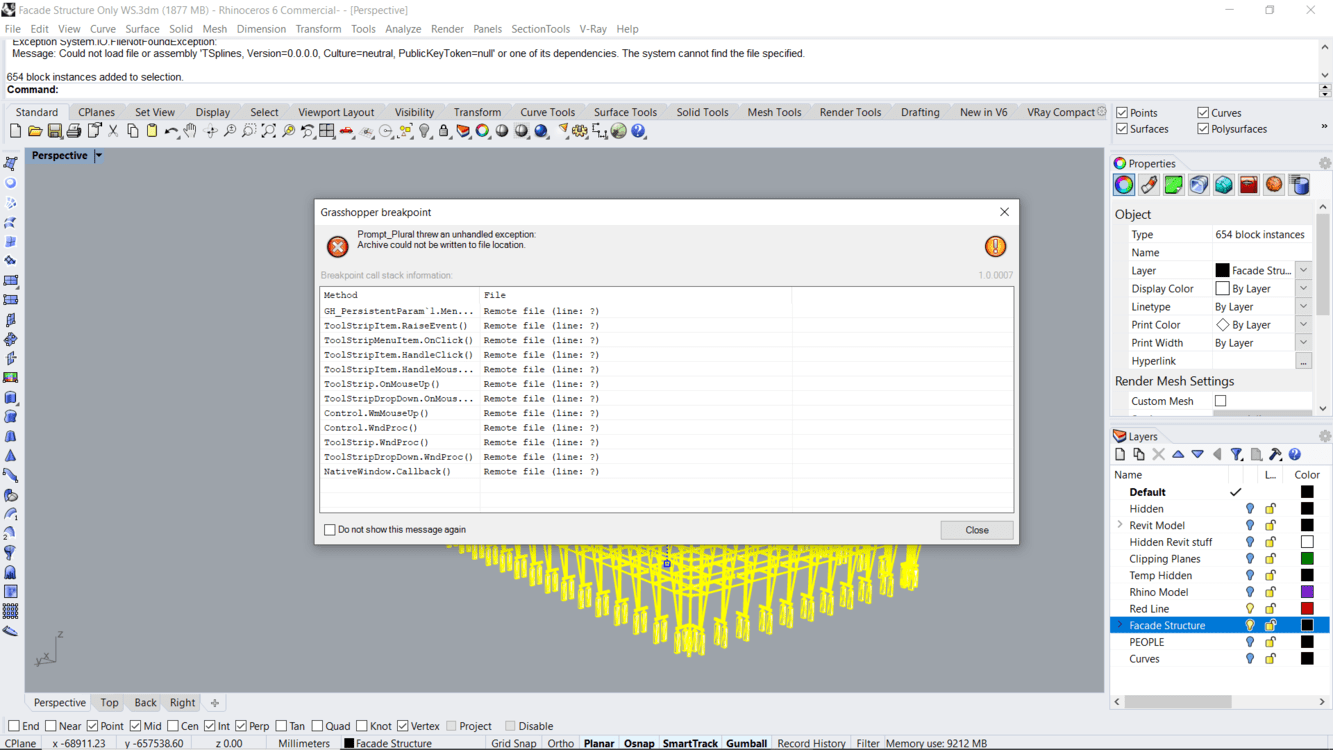1333x750 pixels.
Task: Click the light bulb Hide objects icon
Action: [425, 131]
